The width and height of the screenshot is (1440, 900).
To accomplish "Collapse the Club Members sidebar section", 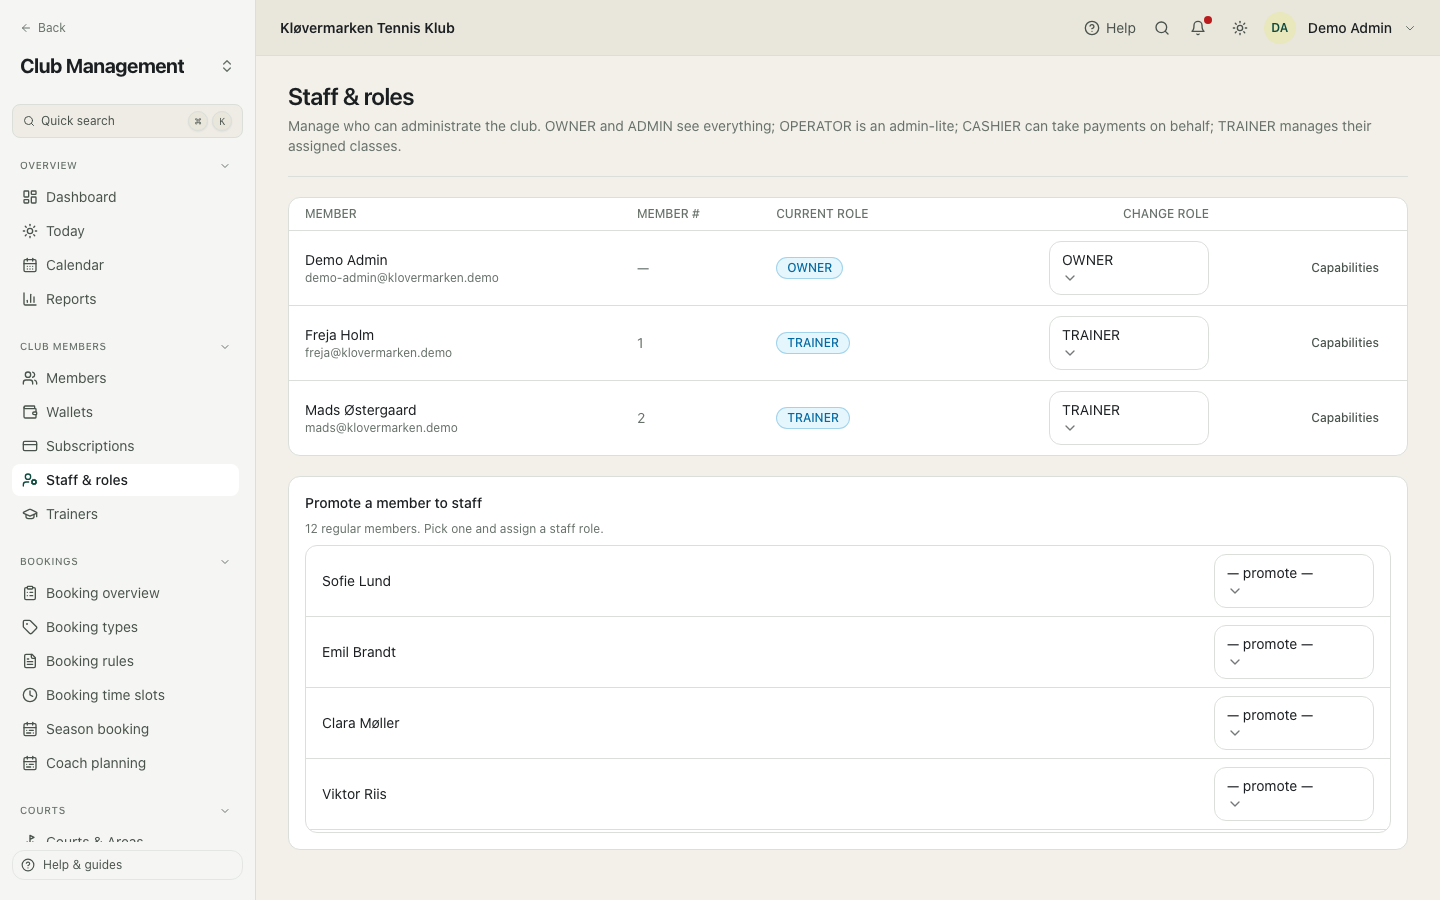I will coord(225,347).
